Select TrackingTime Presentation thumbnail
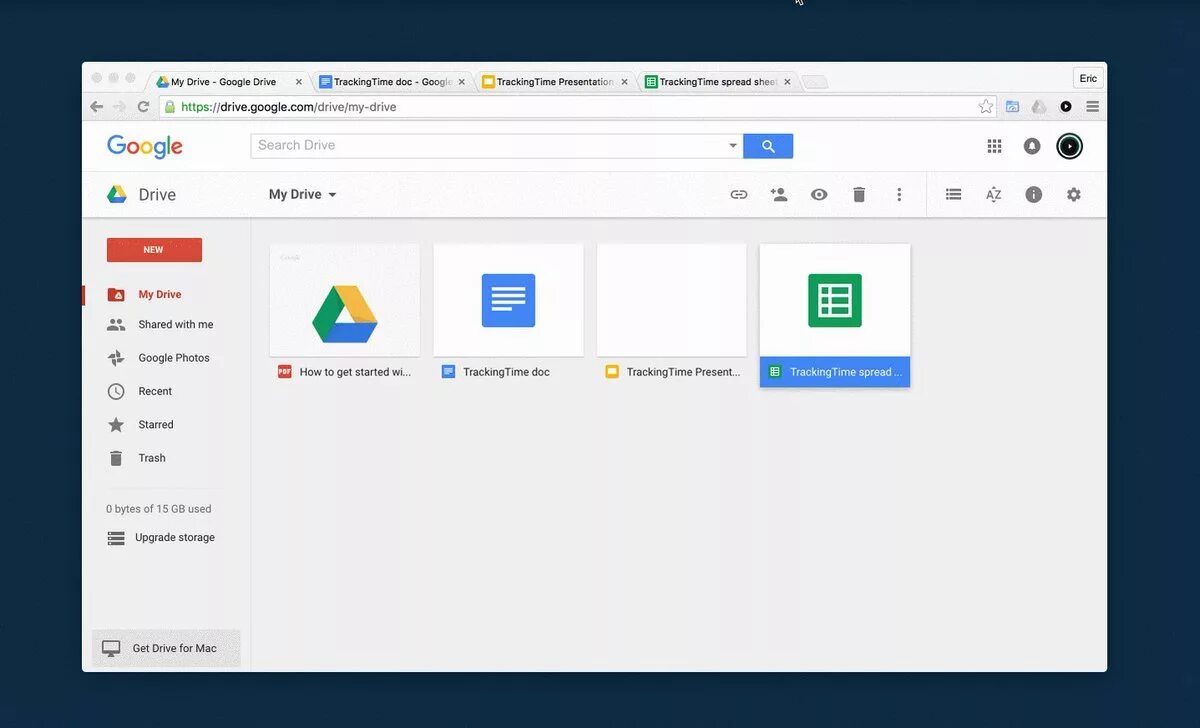The height and width of the screenshot is (728, 1200). pos(672,300)
